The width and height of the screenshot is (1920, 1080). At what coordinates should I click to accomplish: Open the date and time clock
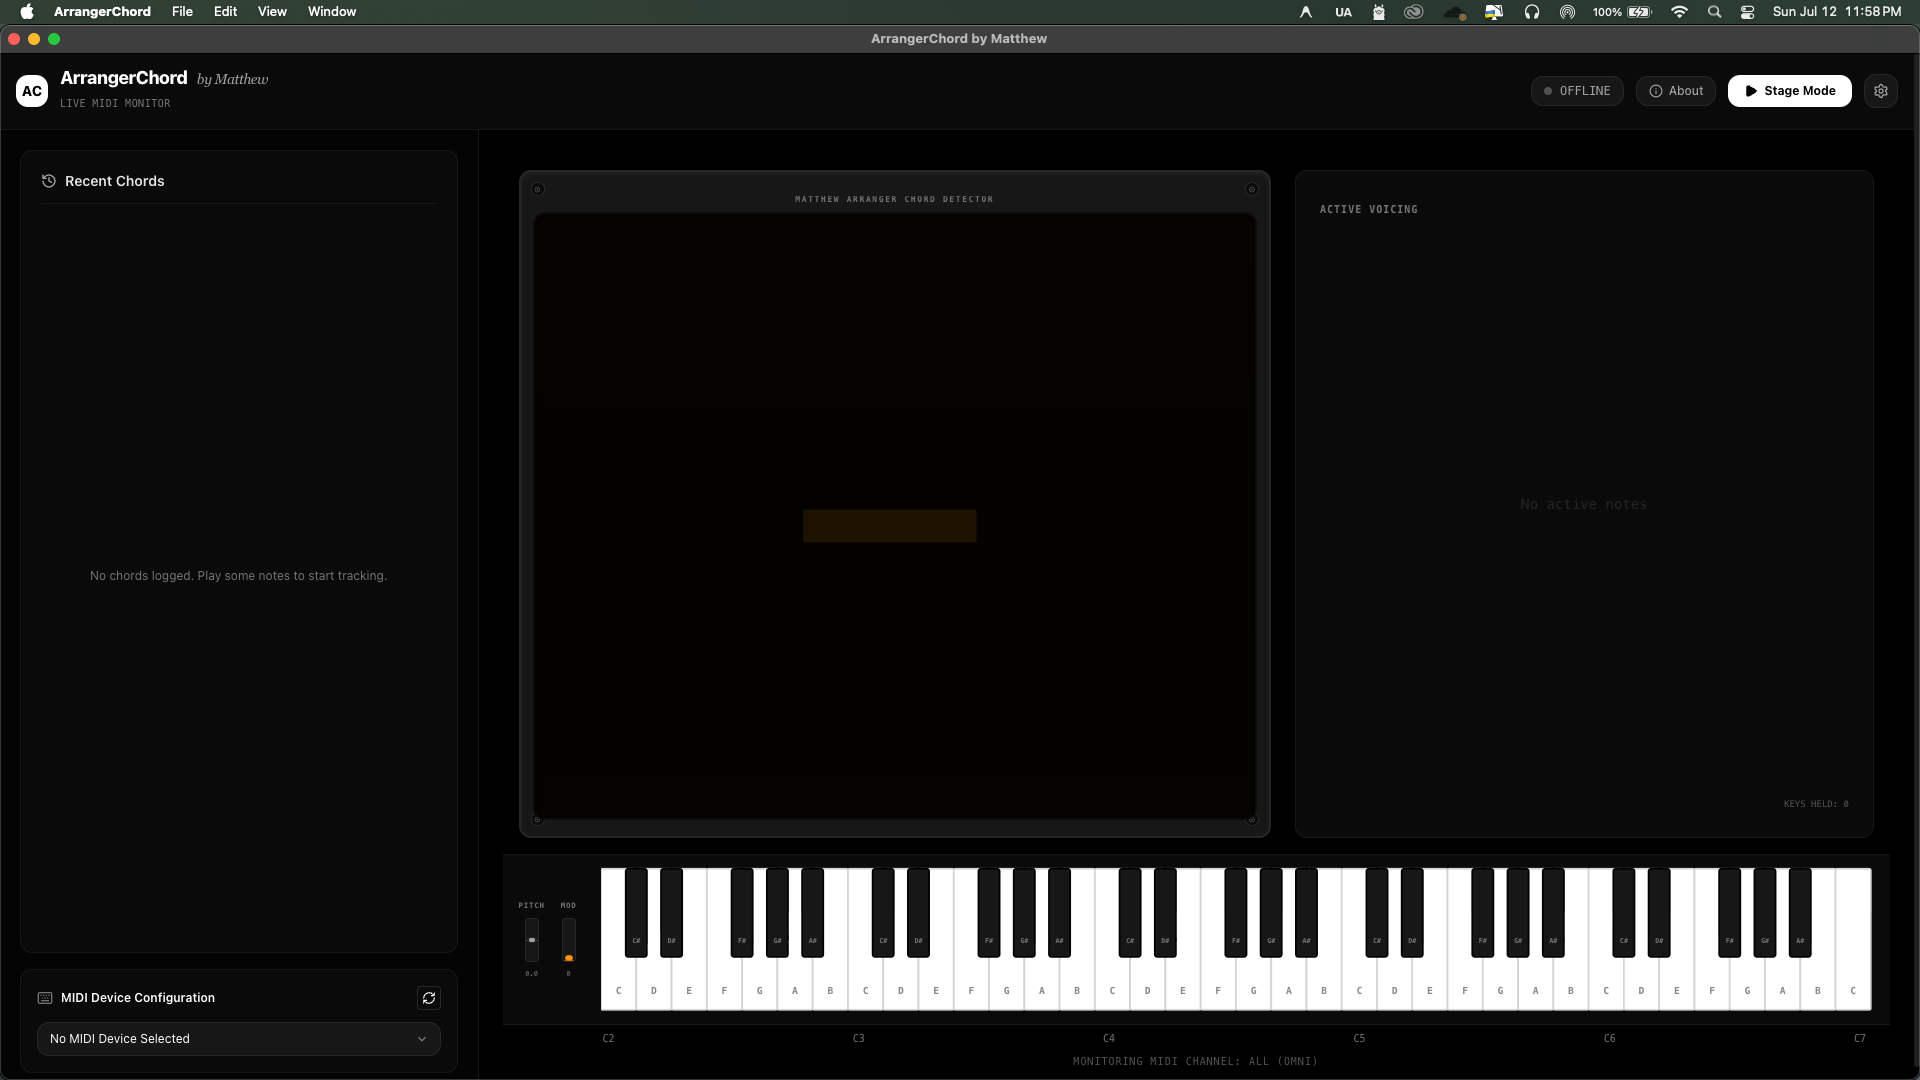tap(1837, 12)
